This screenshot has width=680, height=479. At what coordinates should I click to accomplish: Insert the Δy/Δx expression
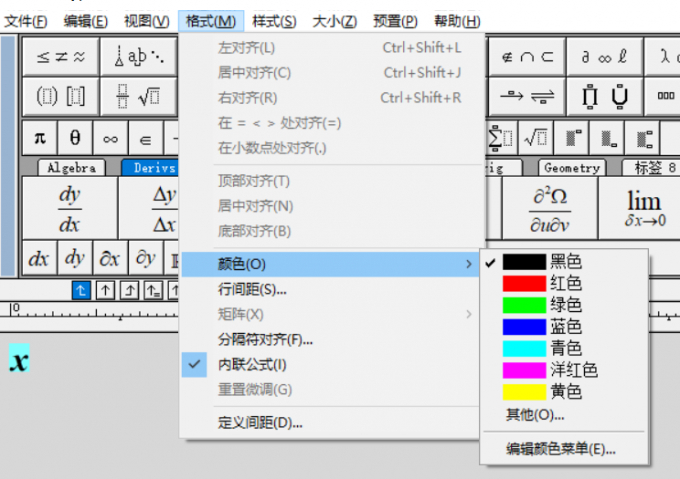149,208
